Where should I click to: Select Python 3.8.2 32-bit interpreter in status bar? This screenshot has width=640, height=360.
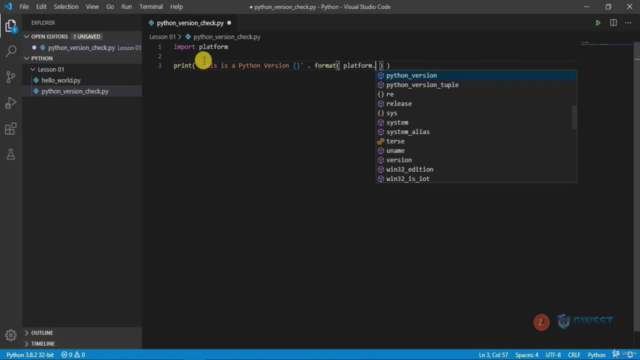[30, 355]
